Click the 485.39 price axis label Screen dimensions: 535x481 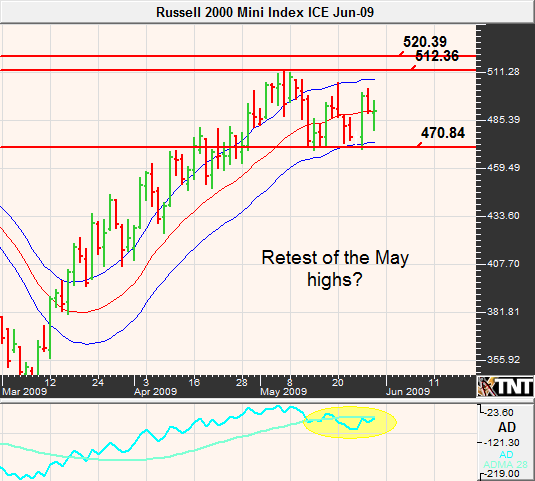pyautogui.click(x=503, y=120)
